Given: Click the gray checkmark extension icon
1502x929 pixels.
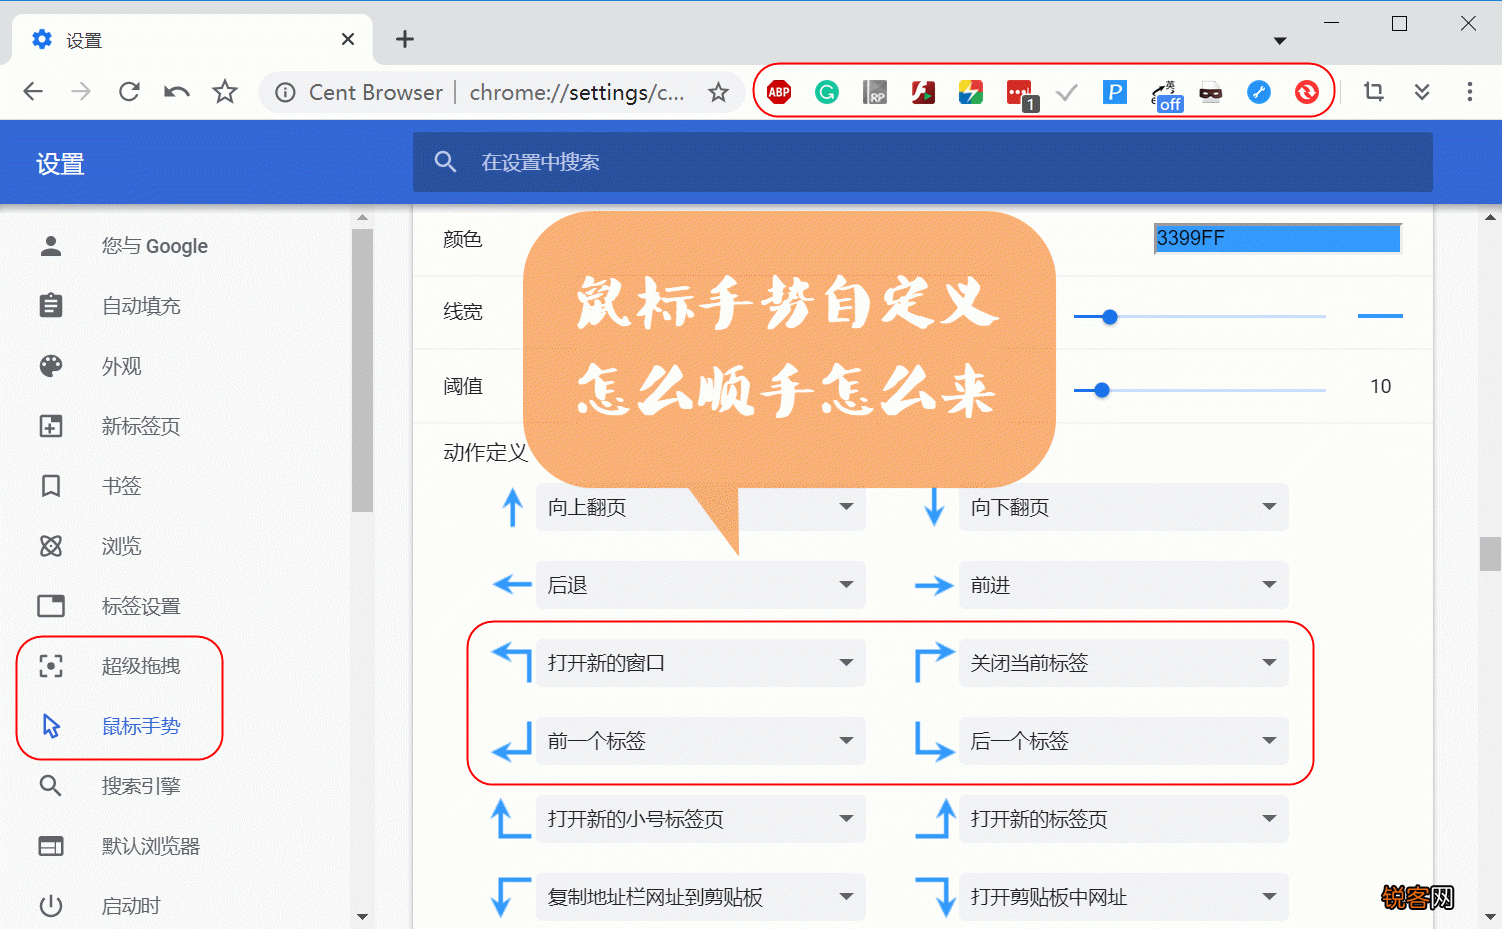Looking at the screenshot, I should [x=1067, y=92].
